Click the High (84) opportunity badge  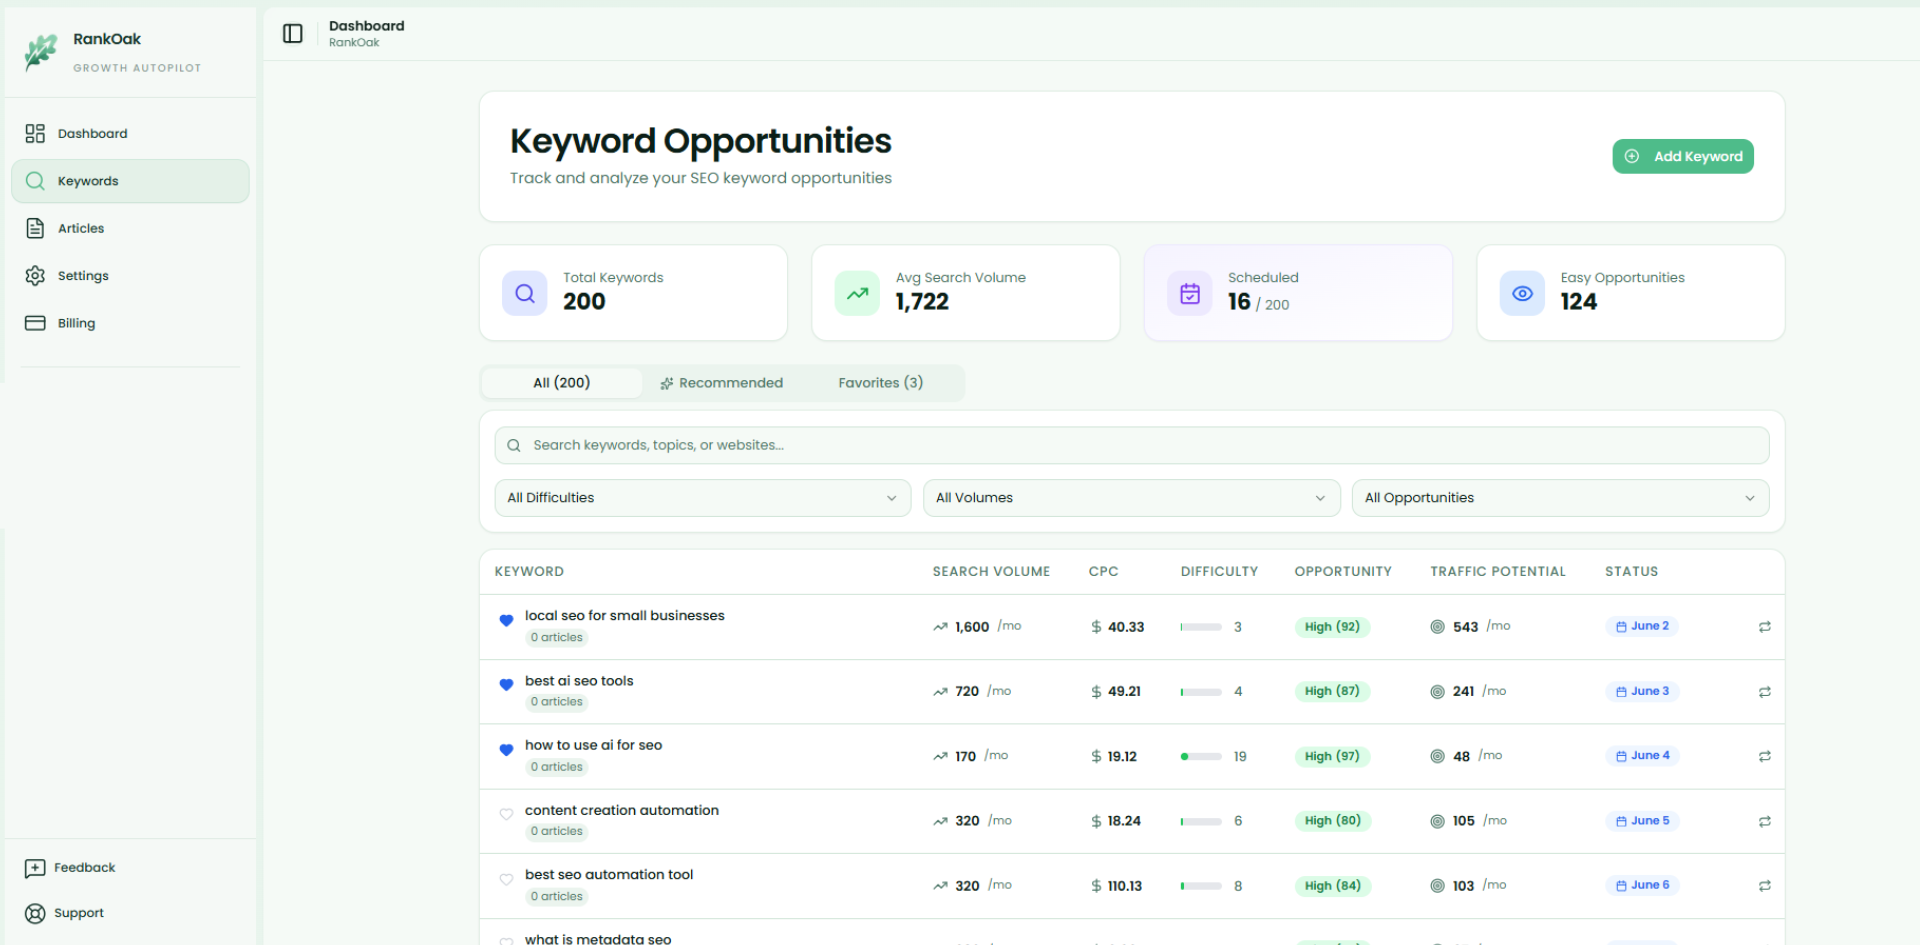1332,886
